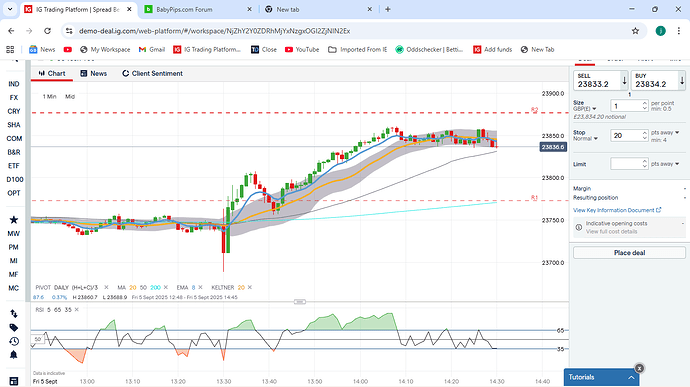
Task: Click the price tag icon in sidebar
Action: coord(14,328)
